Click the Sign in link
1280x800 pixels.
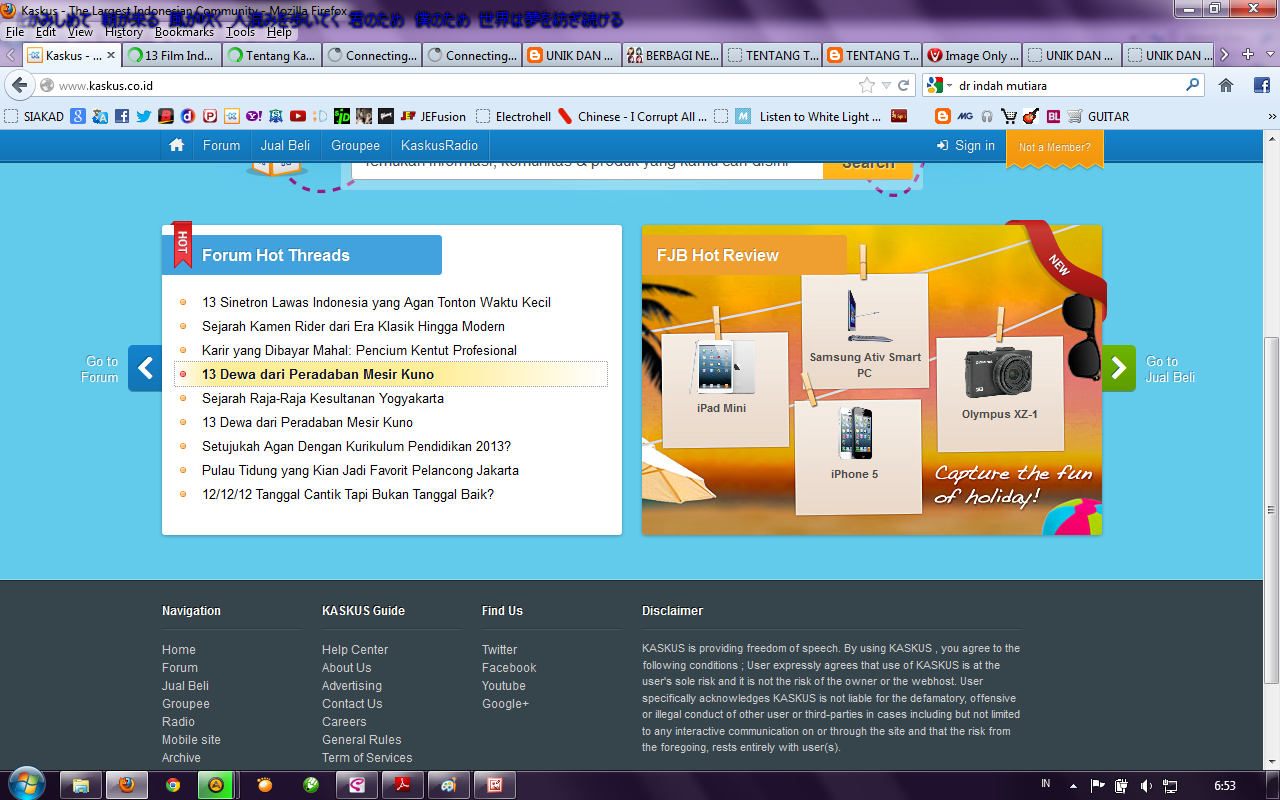[x=966, y=145]
